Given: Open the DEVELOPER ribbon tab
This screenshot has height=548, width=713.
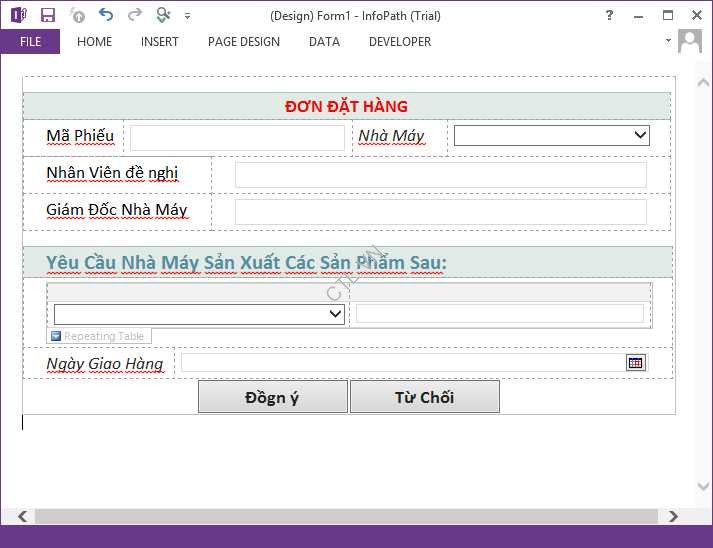Looking at the screenshot, I should pos(399,42).
